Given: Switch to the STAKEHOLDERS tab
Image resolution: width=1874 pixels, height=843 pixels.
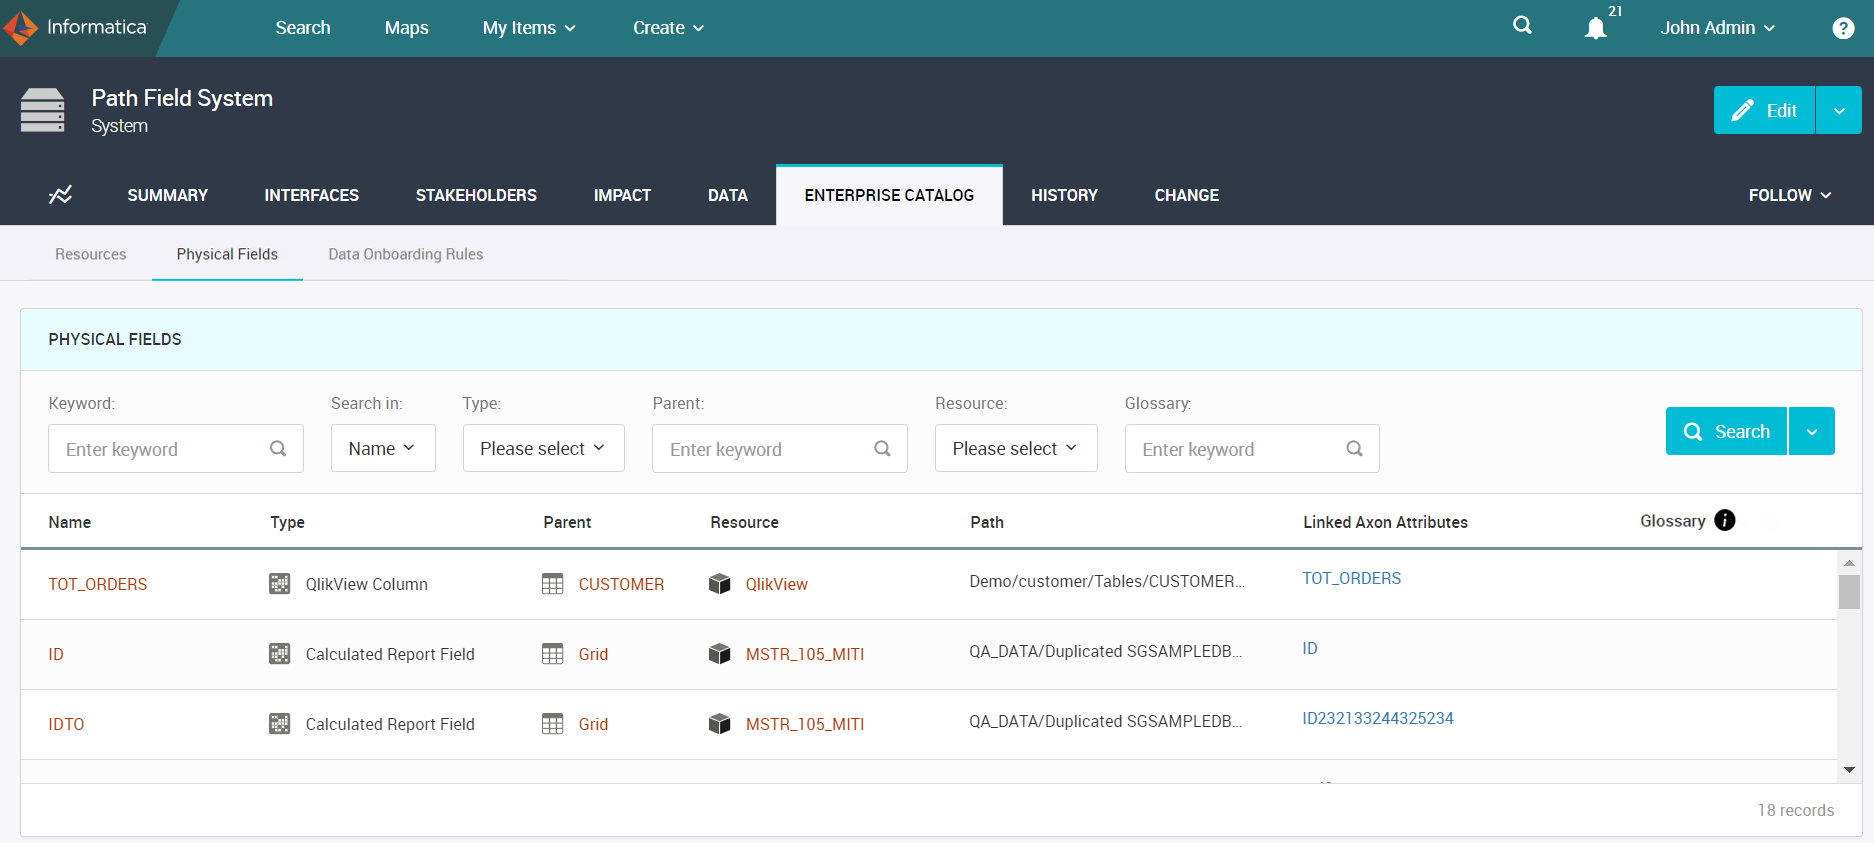Looking at the screenshot, I should [x=476, y=195].
